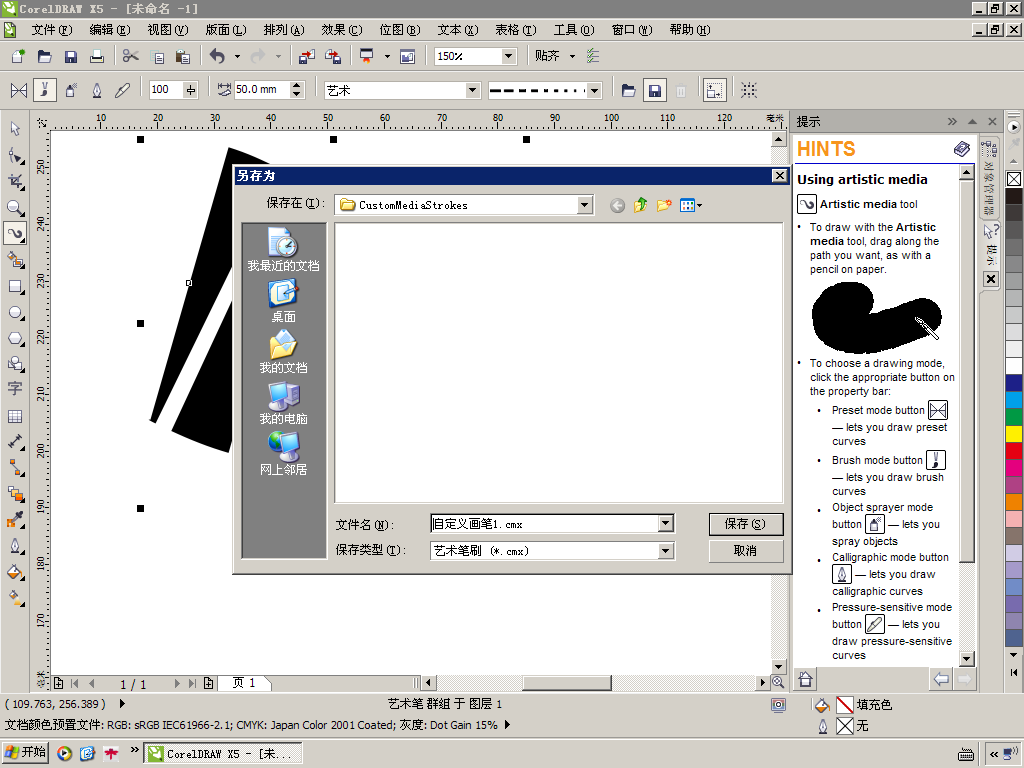Select the Polygon tool
The image size is (1024, 768).
tap(15, 339)
